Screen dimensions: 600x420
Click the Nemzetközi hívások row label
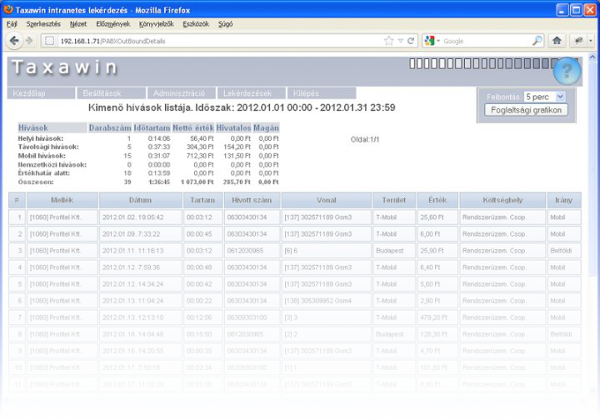52,164
